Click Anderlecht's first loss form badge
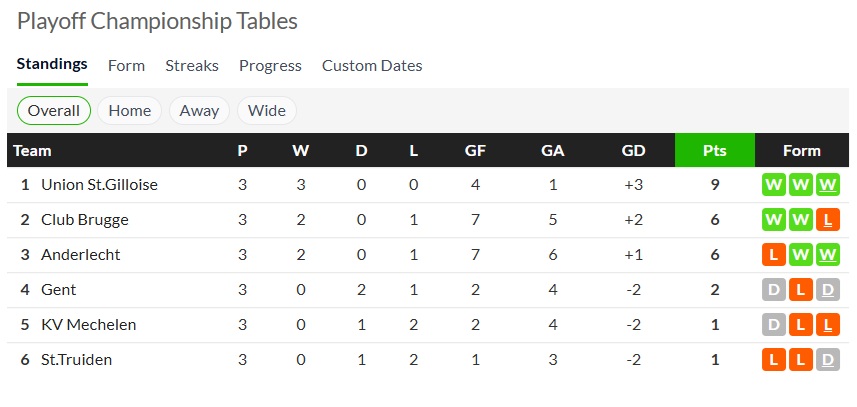 [773, 255]
